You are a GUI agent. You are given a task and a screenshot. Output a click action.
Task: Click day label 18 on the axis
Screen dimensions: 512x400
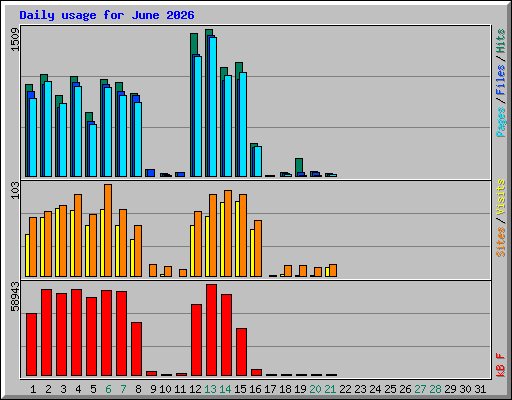tap(285, 389)
